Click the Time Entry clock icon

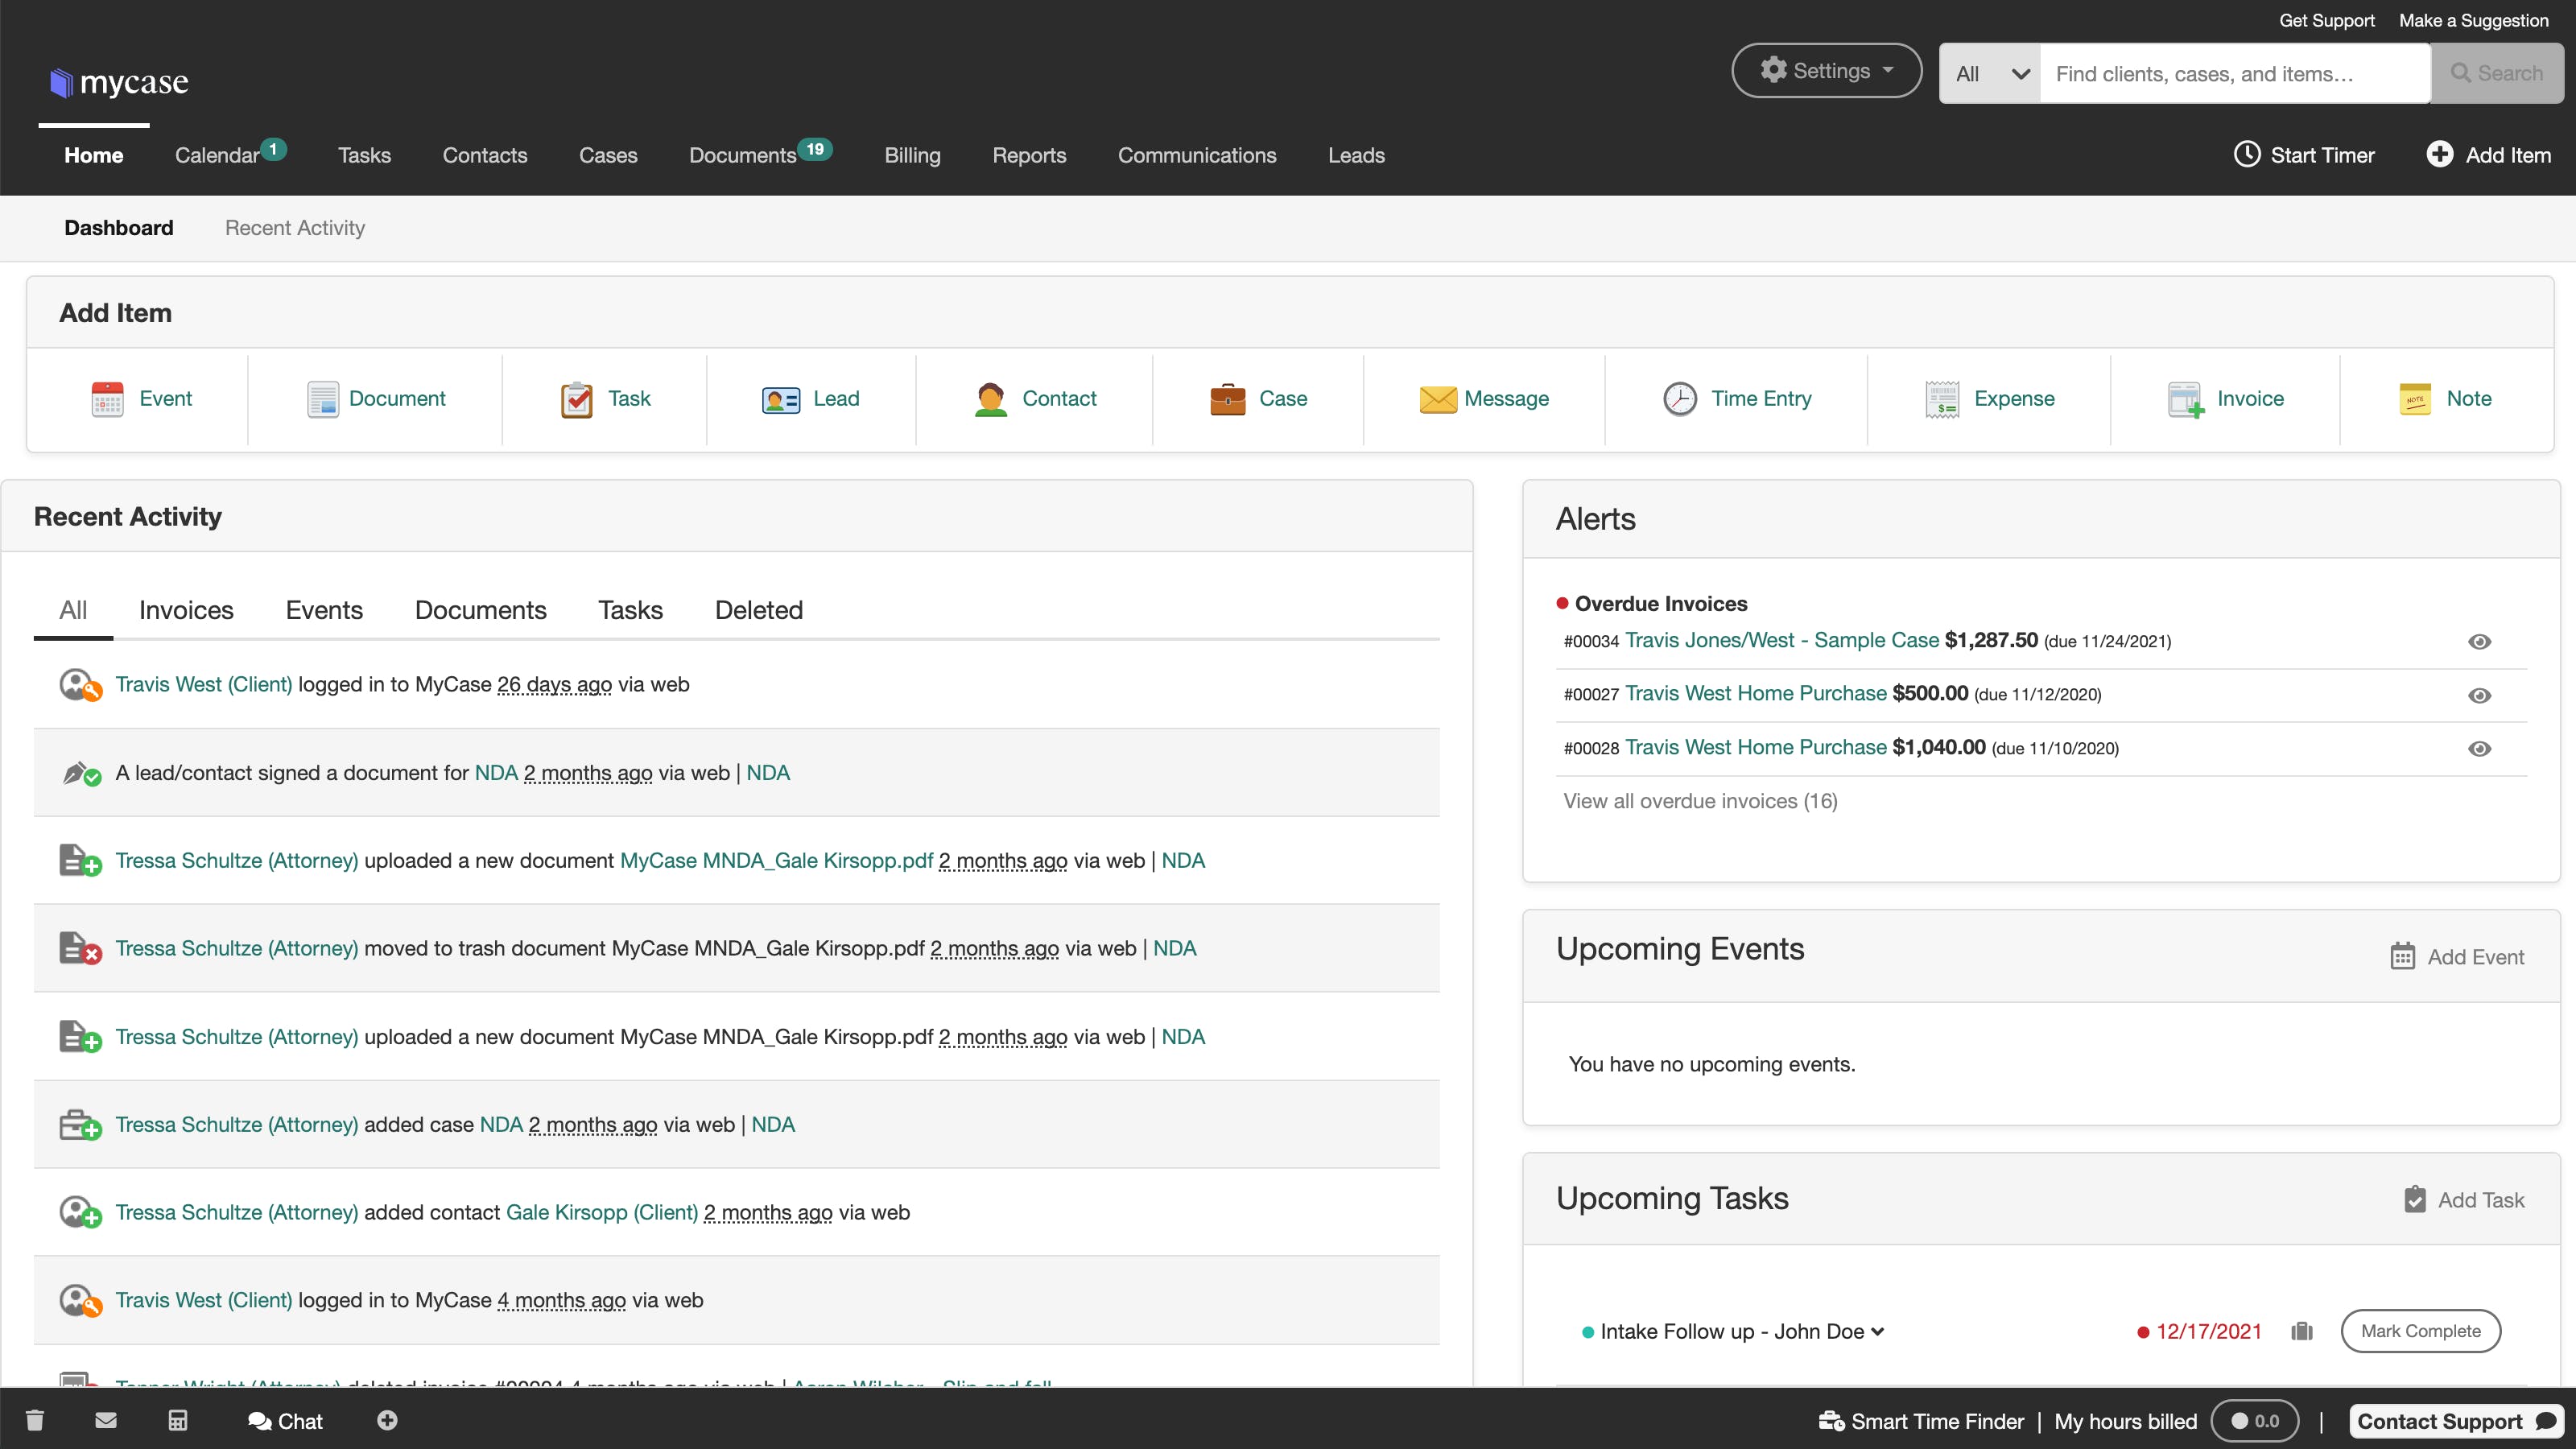(1679, 399)
